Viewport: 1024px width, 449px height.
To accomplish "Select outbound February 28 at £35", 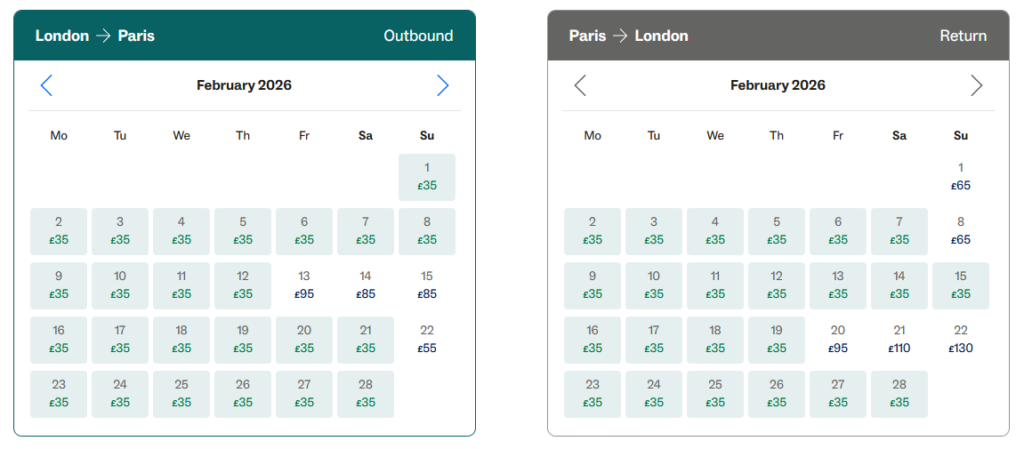I will click(365, 394).
